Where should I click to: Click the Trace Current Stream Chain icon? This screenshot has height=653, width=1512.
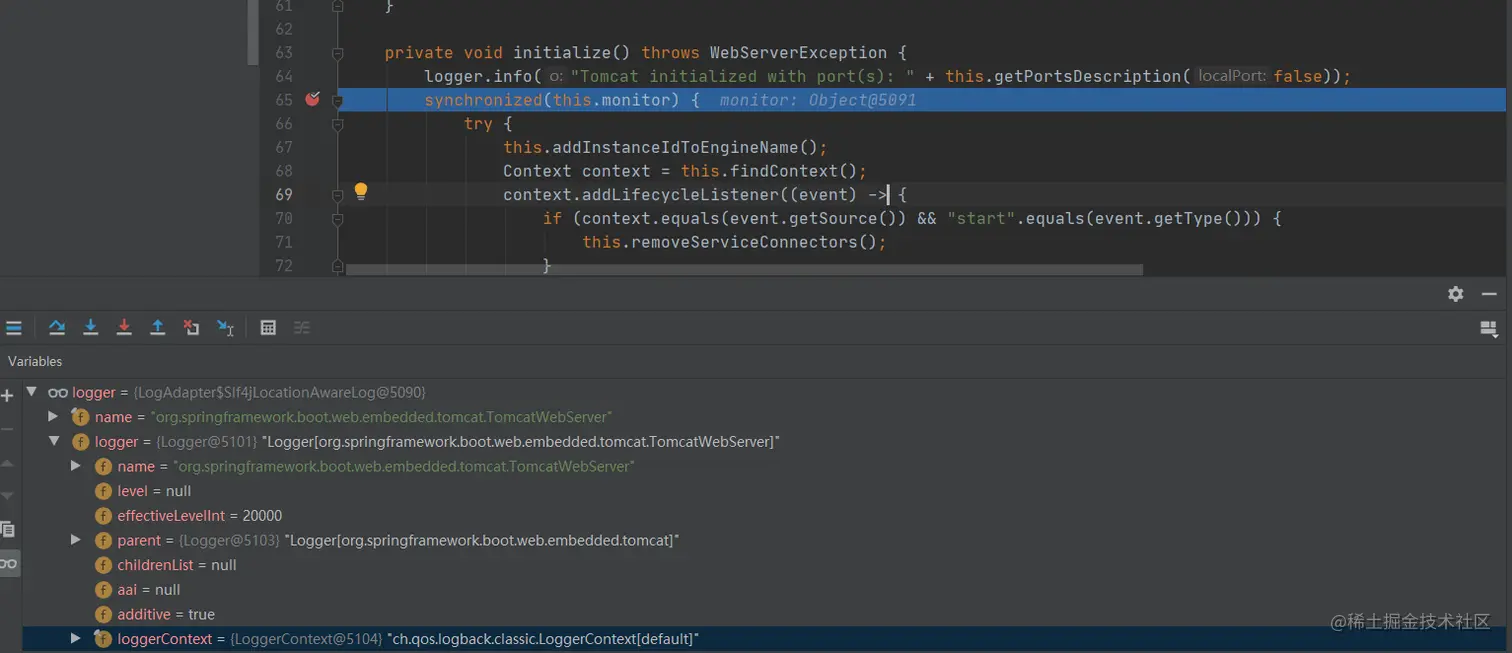click(x=302, y=328)
